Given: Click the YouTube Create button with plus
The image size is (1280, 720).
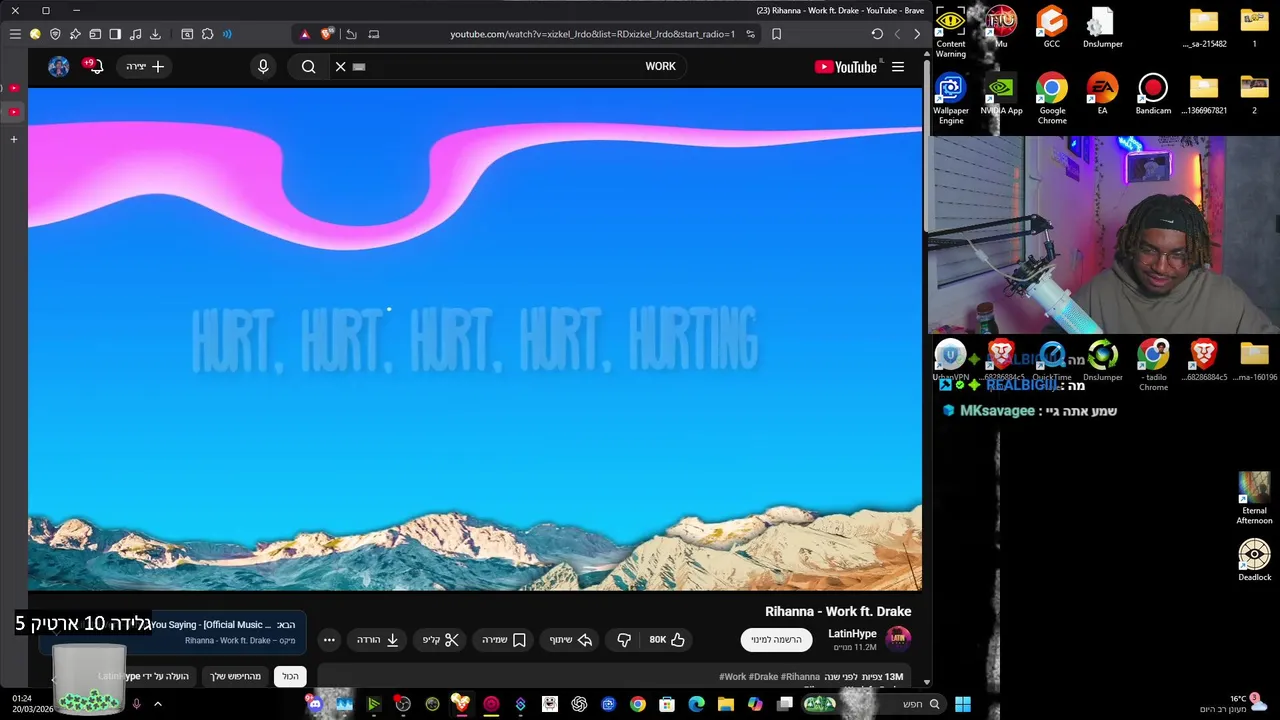Looking at the screenshot, I should 145,67.
